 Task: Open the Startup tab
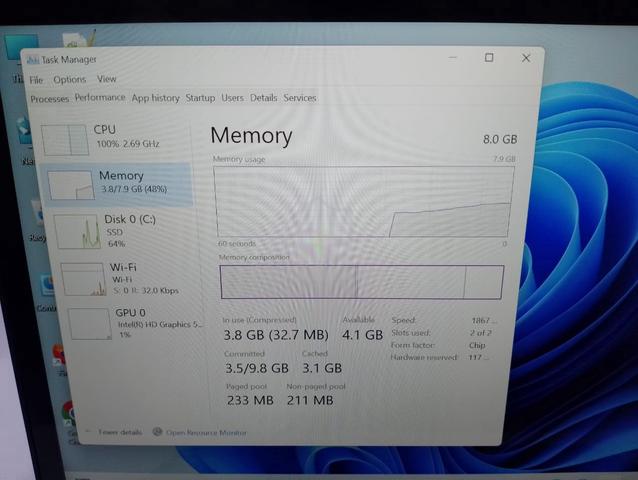pyautogui.click(x=200, y=98)
